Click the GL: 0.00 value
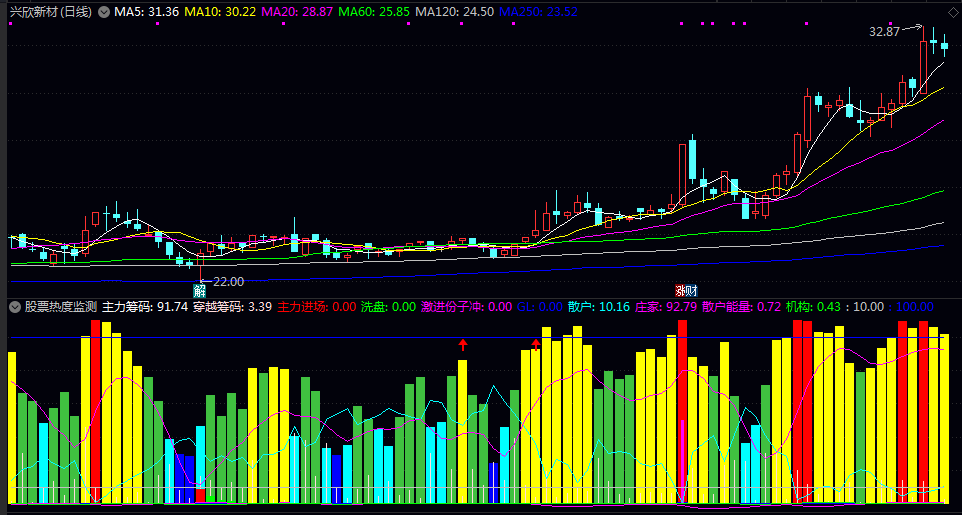The image size is (962, 515). click(540, 308)
